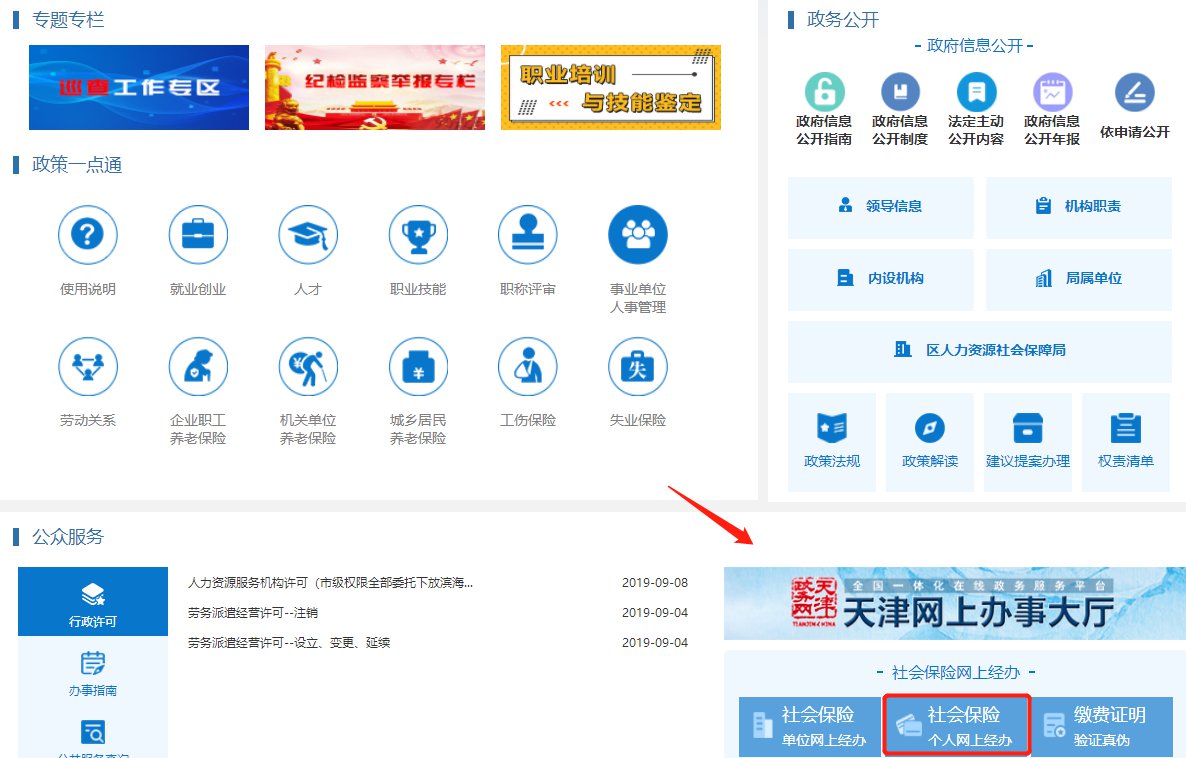Open the 就业创业 briefcase icon

(198, 235)
